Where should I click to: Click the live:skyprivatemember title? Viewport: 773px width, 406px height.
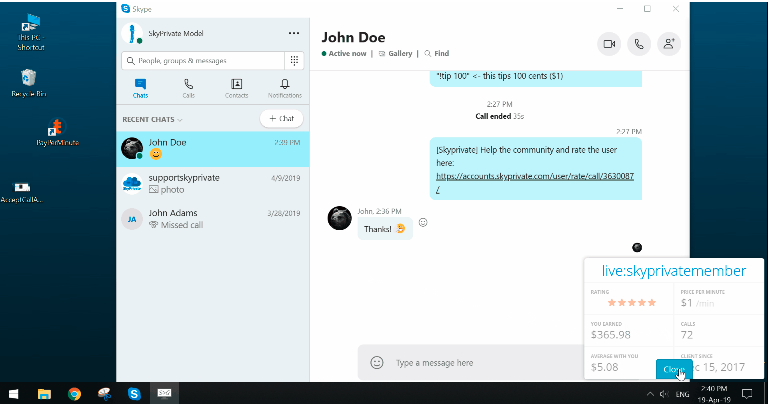(673, 271)
